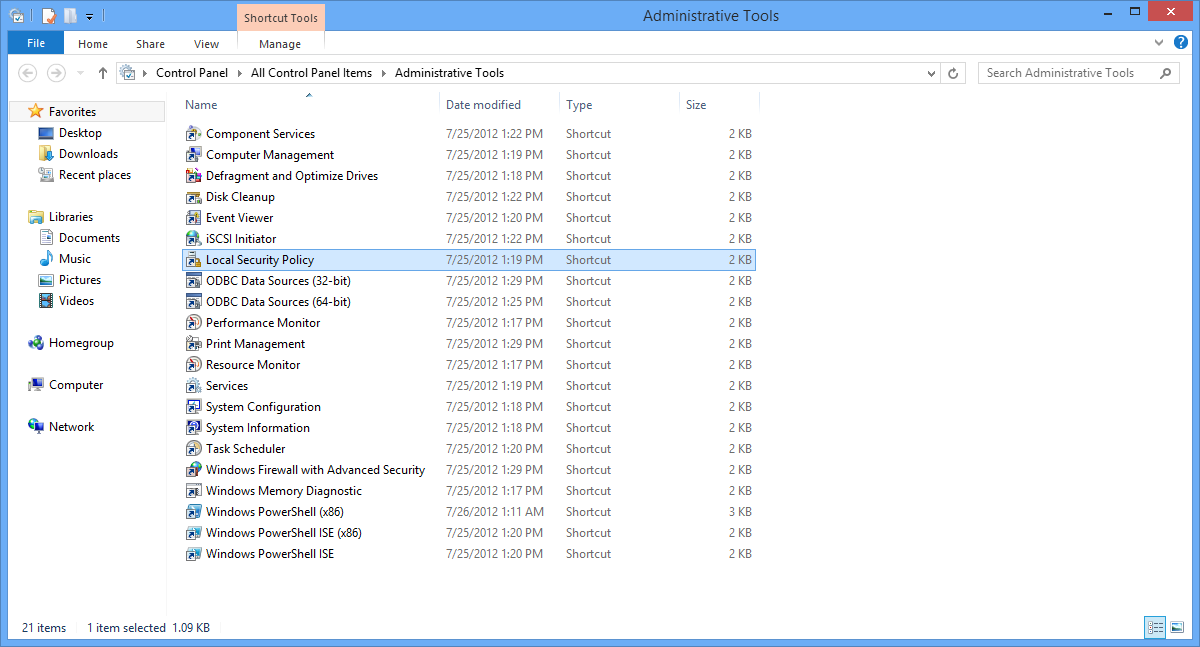Click the Performance Monitor icon
The height and width of the screenshot is (647, 1200).
[x=194, y=323]
